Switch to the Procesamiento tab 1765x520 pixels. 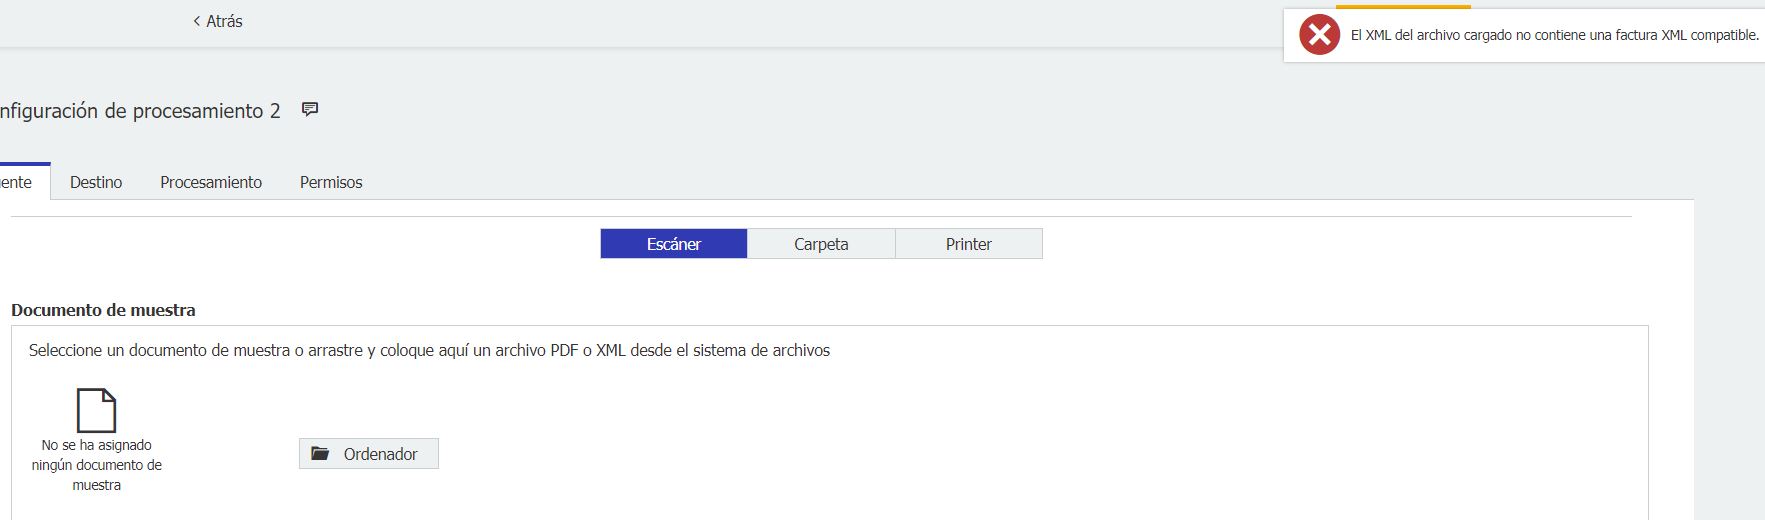[211, 182]
